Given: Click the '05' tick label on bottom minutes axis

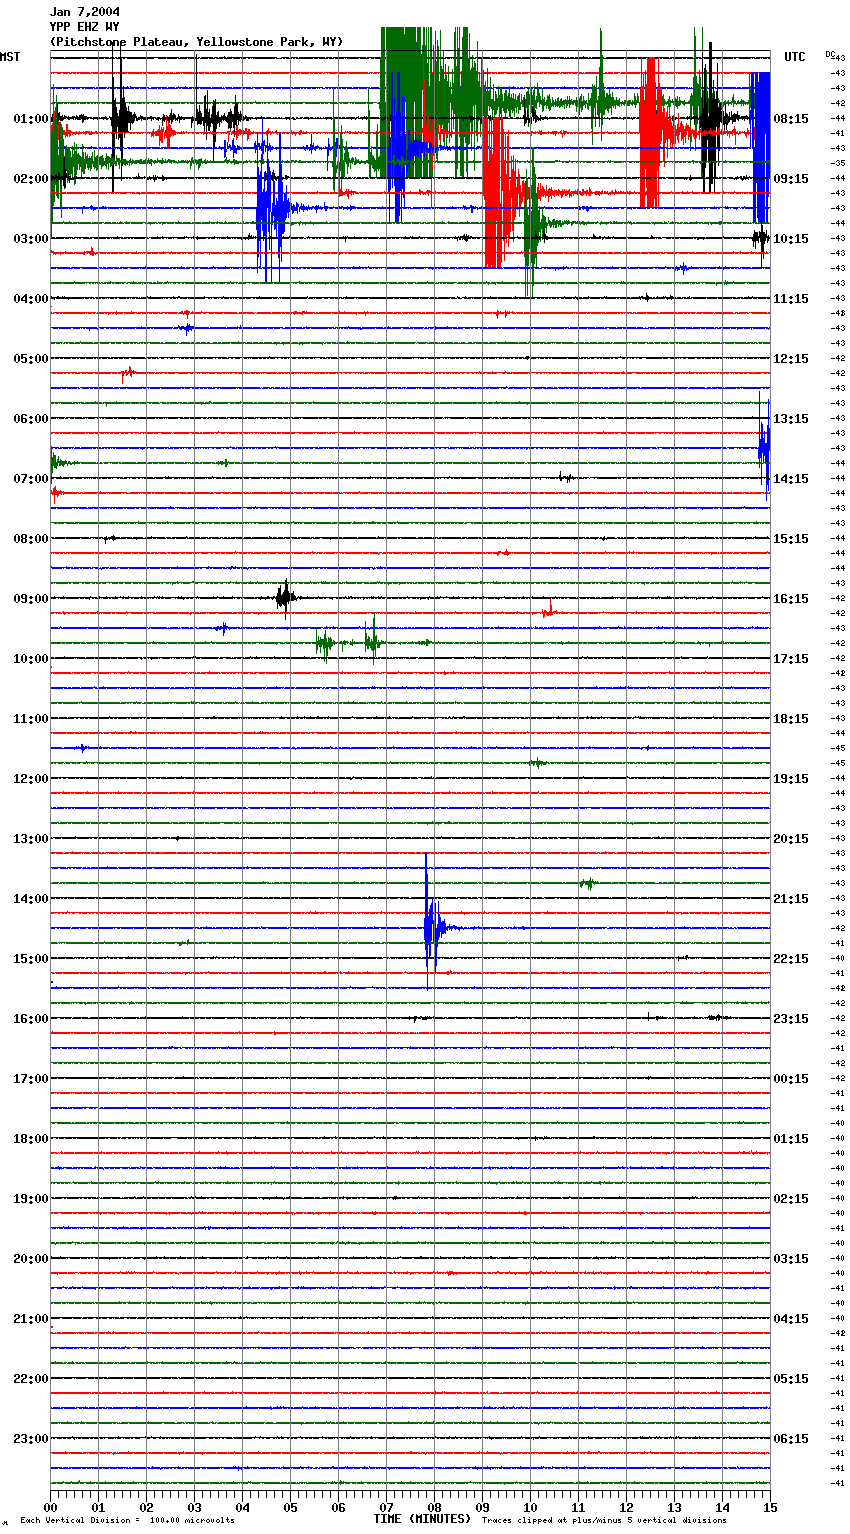Looking at the screenshot, I should (290, 1507).
